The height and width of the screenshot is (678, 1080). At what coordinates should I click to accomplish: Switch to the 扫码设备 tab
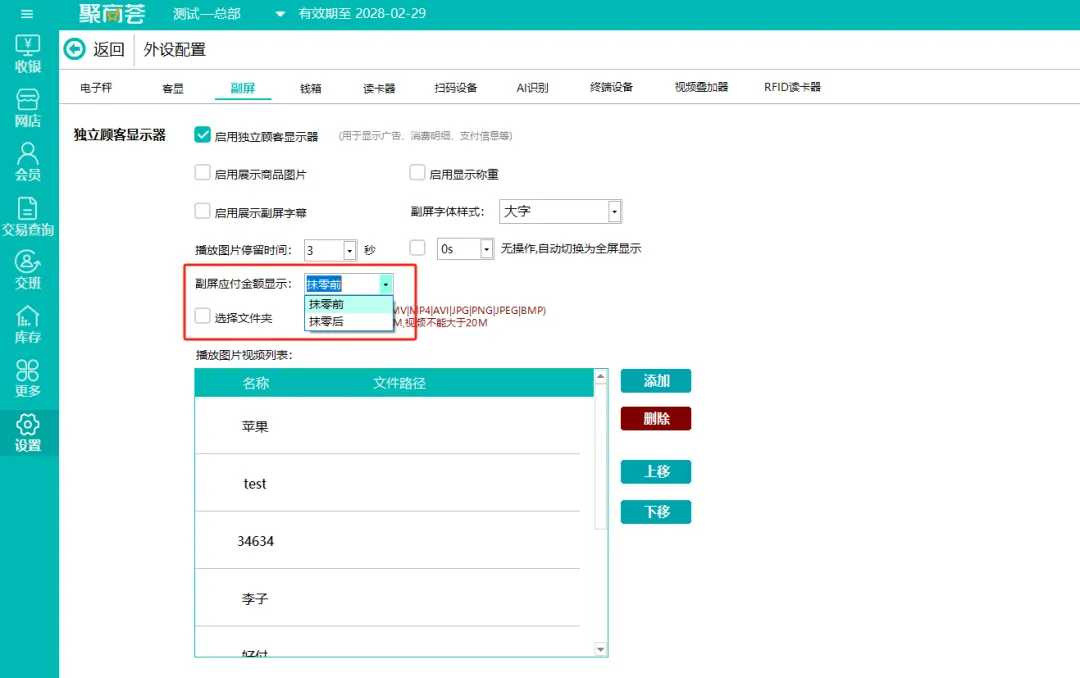tap(455, 88)
